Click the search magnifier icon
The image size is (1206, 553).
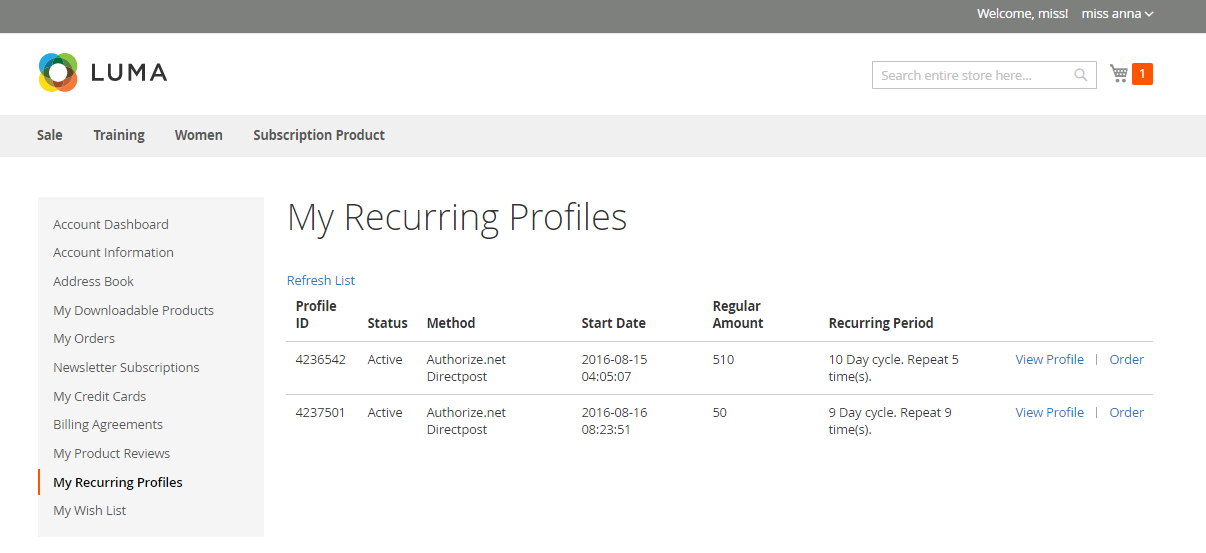pyautogui.click(x=1080, y=75)
